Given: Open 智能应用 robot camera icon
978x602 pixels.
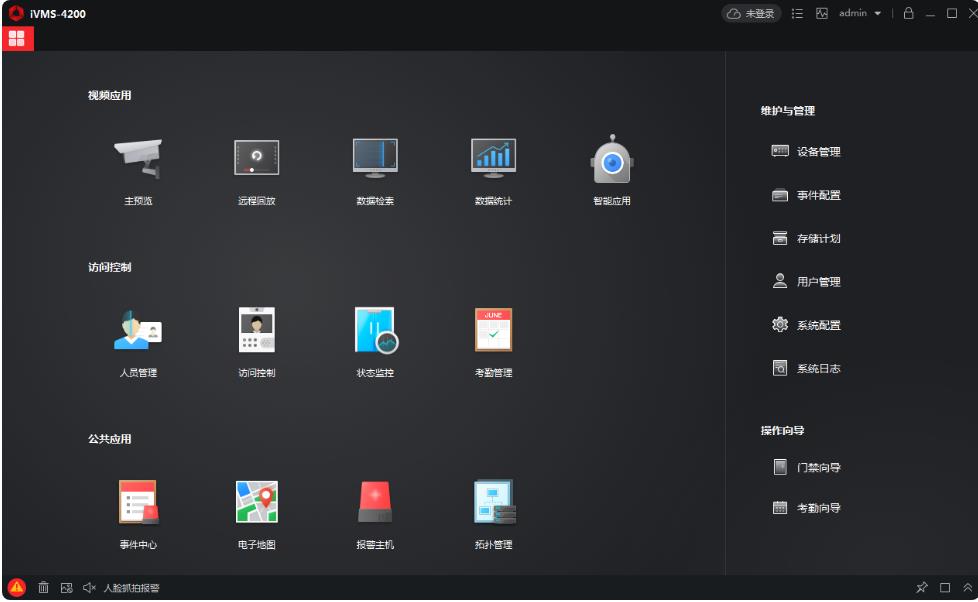Looking at the screenshot, I should click(x=612, y=159).
